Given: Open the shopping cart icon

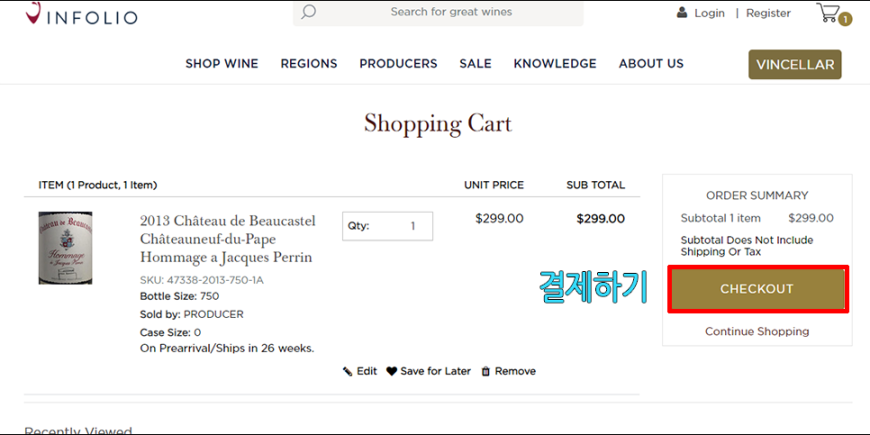Looking at the screenshot, I should point(828,12).
